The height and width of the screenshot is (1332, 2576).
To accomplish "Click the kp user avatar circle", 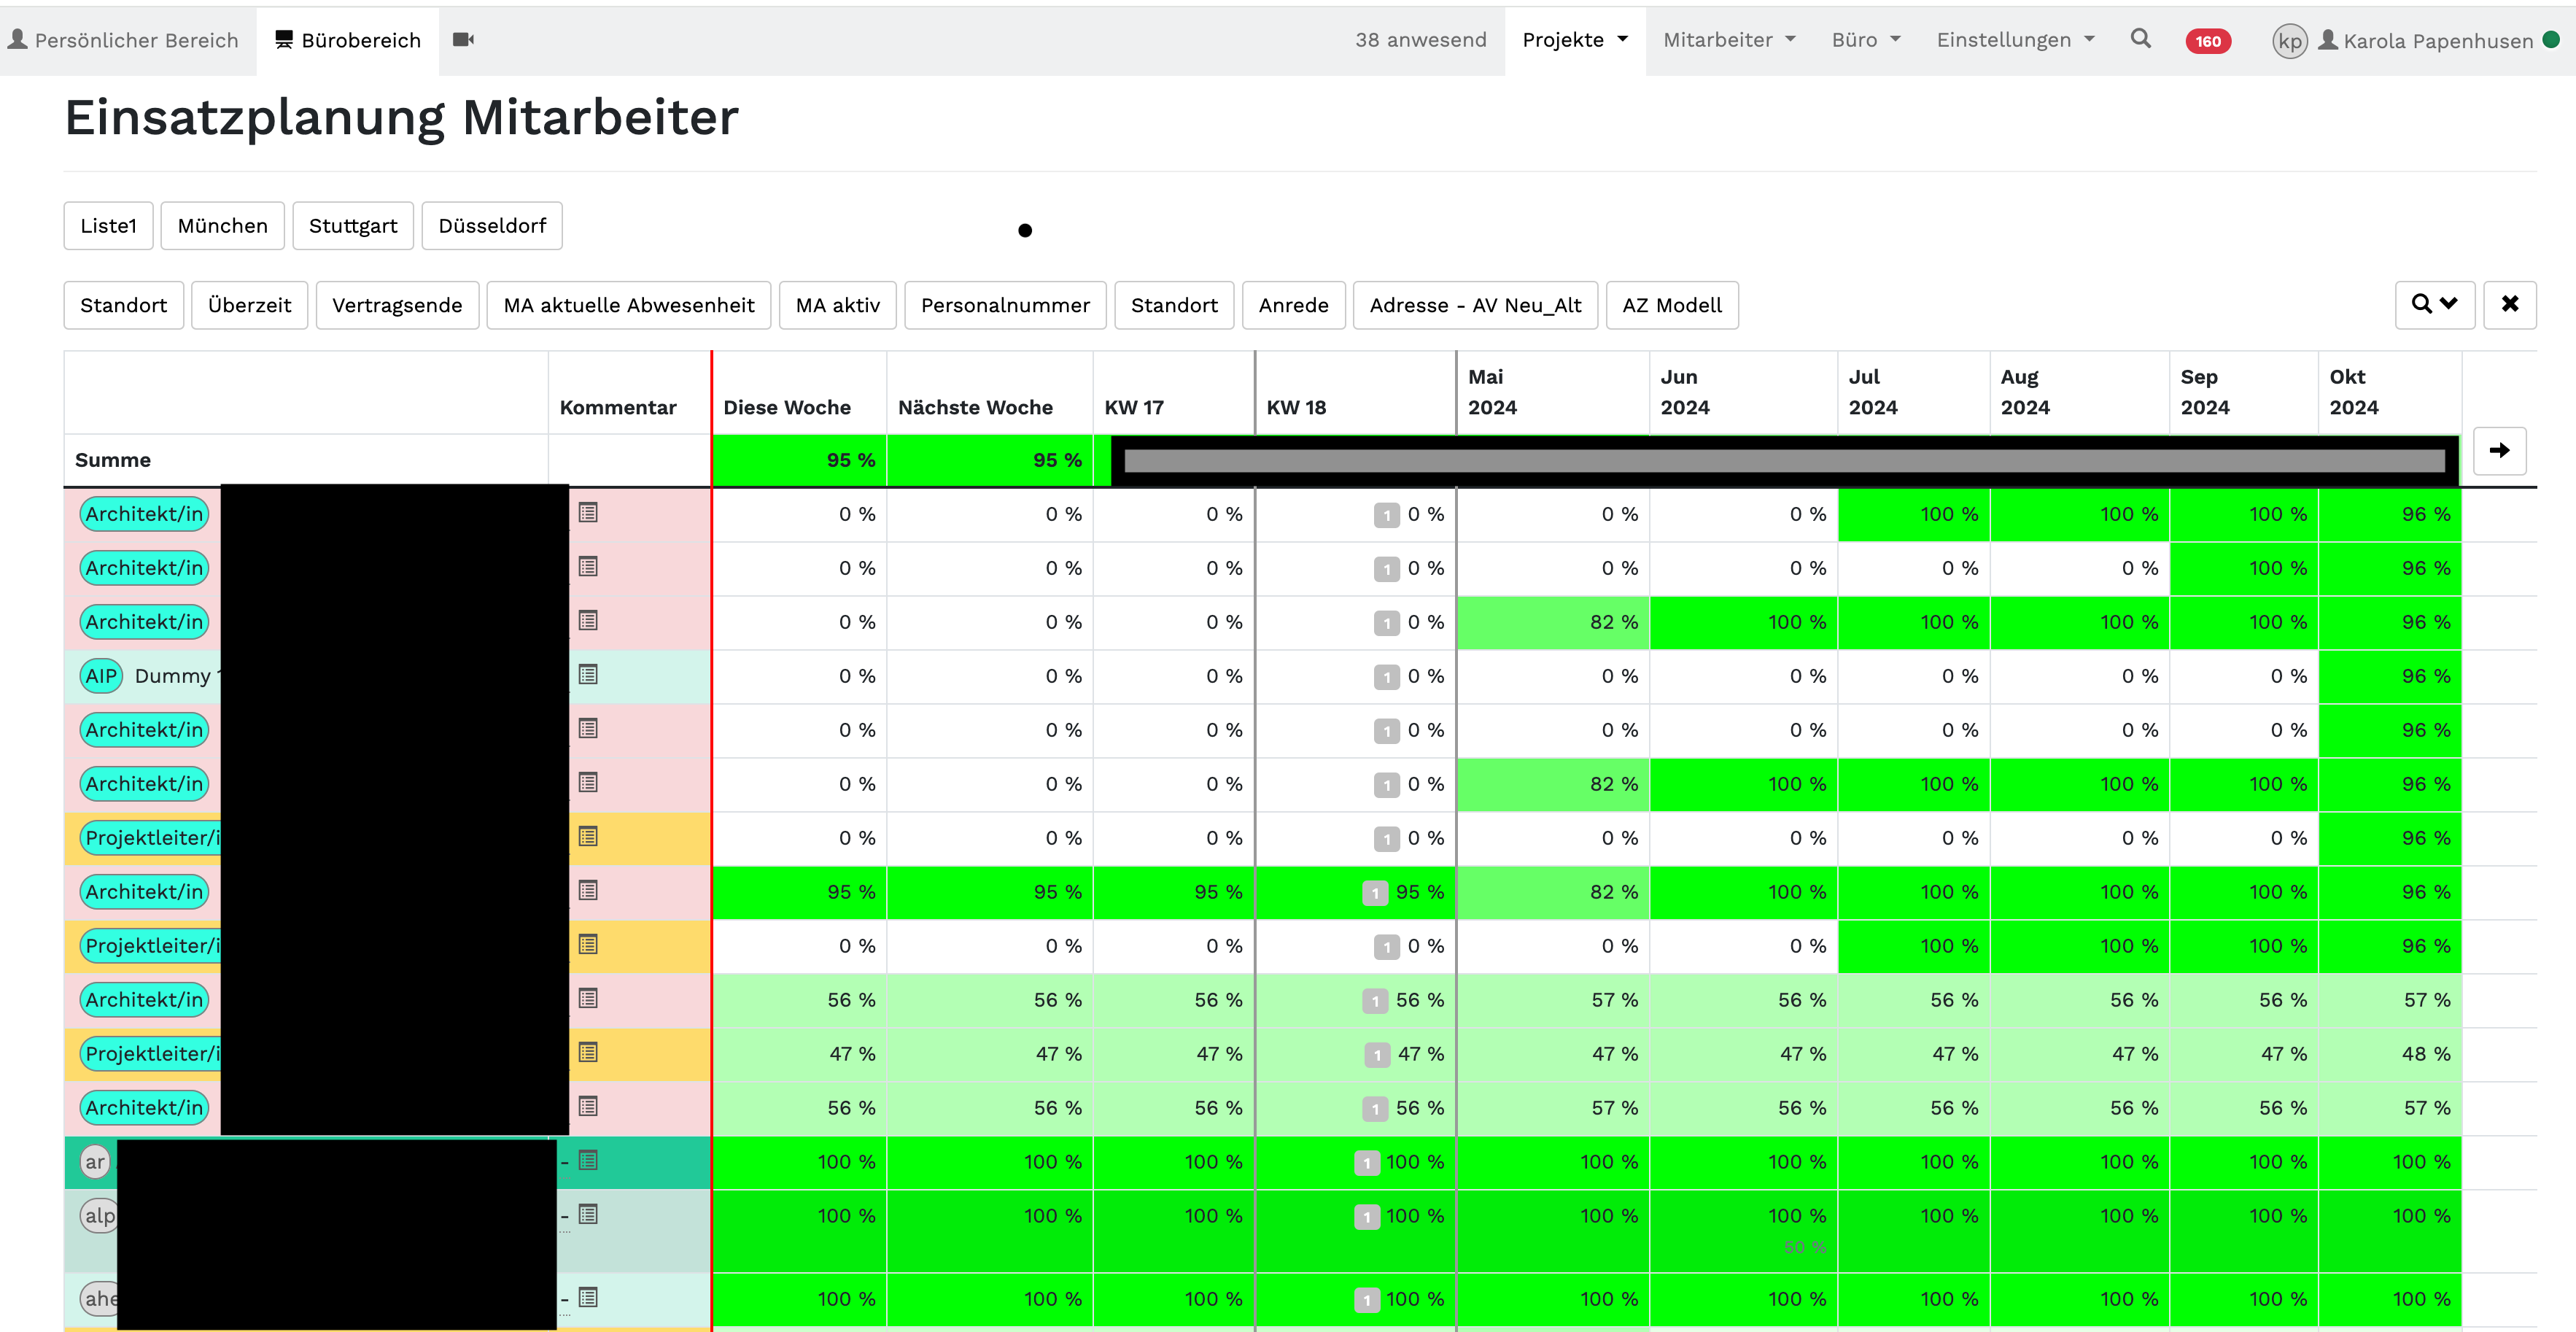I will pos(2289,41).
